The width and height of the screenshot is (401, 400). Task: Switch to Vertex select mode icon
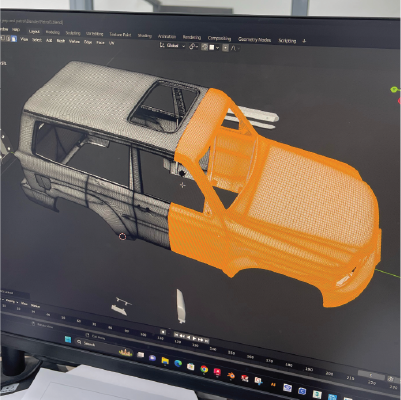[2, 38]
